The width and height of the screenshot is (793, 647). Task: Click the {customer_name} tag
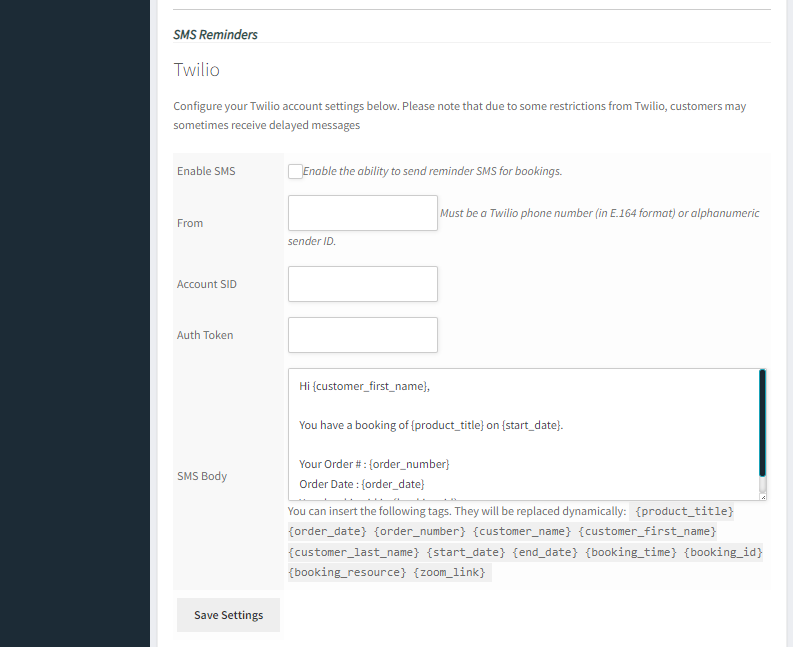(521, 532)
